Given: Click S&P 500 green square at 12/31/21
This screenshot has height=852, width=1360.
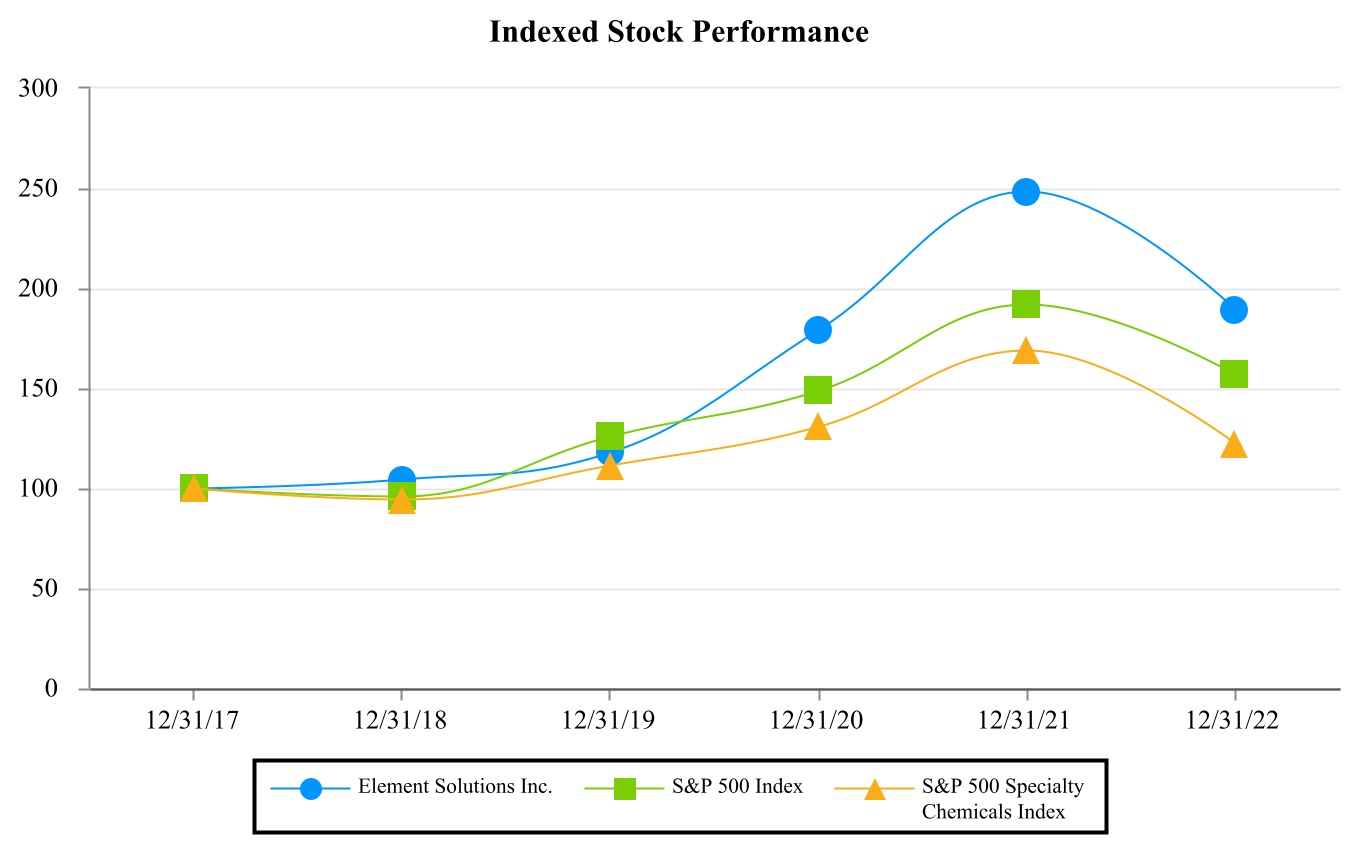Looking at the screenshot, I should [1025, 303].
